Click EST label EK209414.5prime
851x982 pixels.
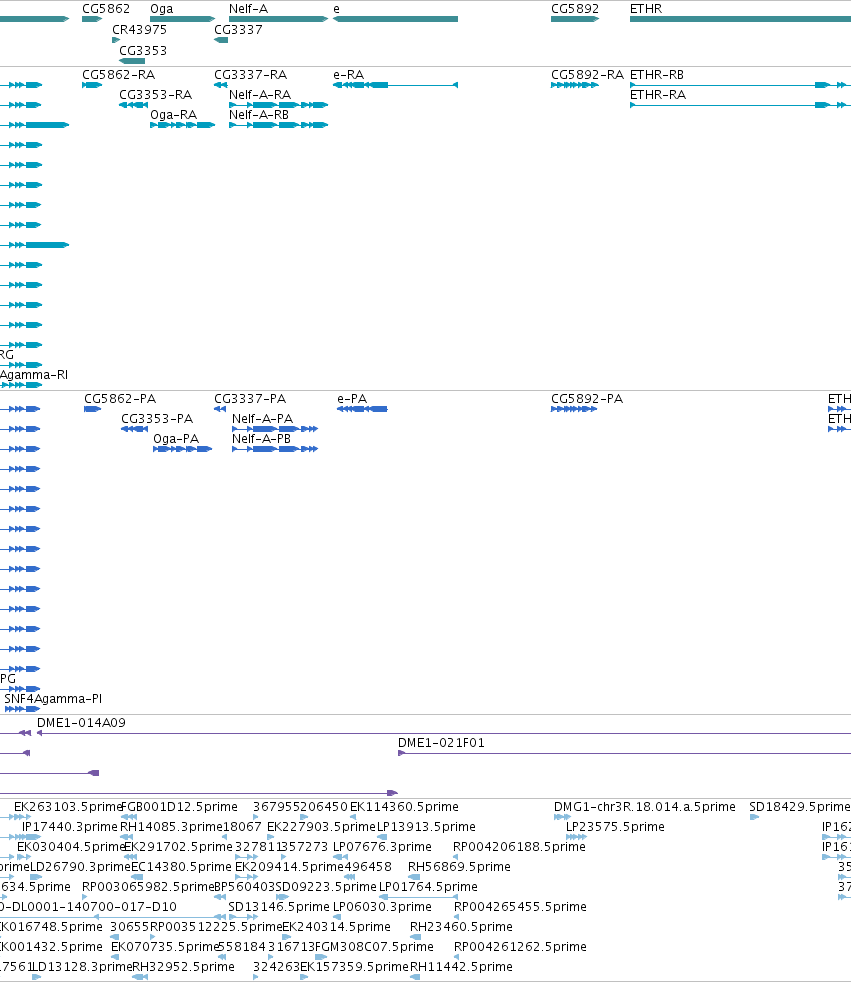coord(289,867)
